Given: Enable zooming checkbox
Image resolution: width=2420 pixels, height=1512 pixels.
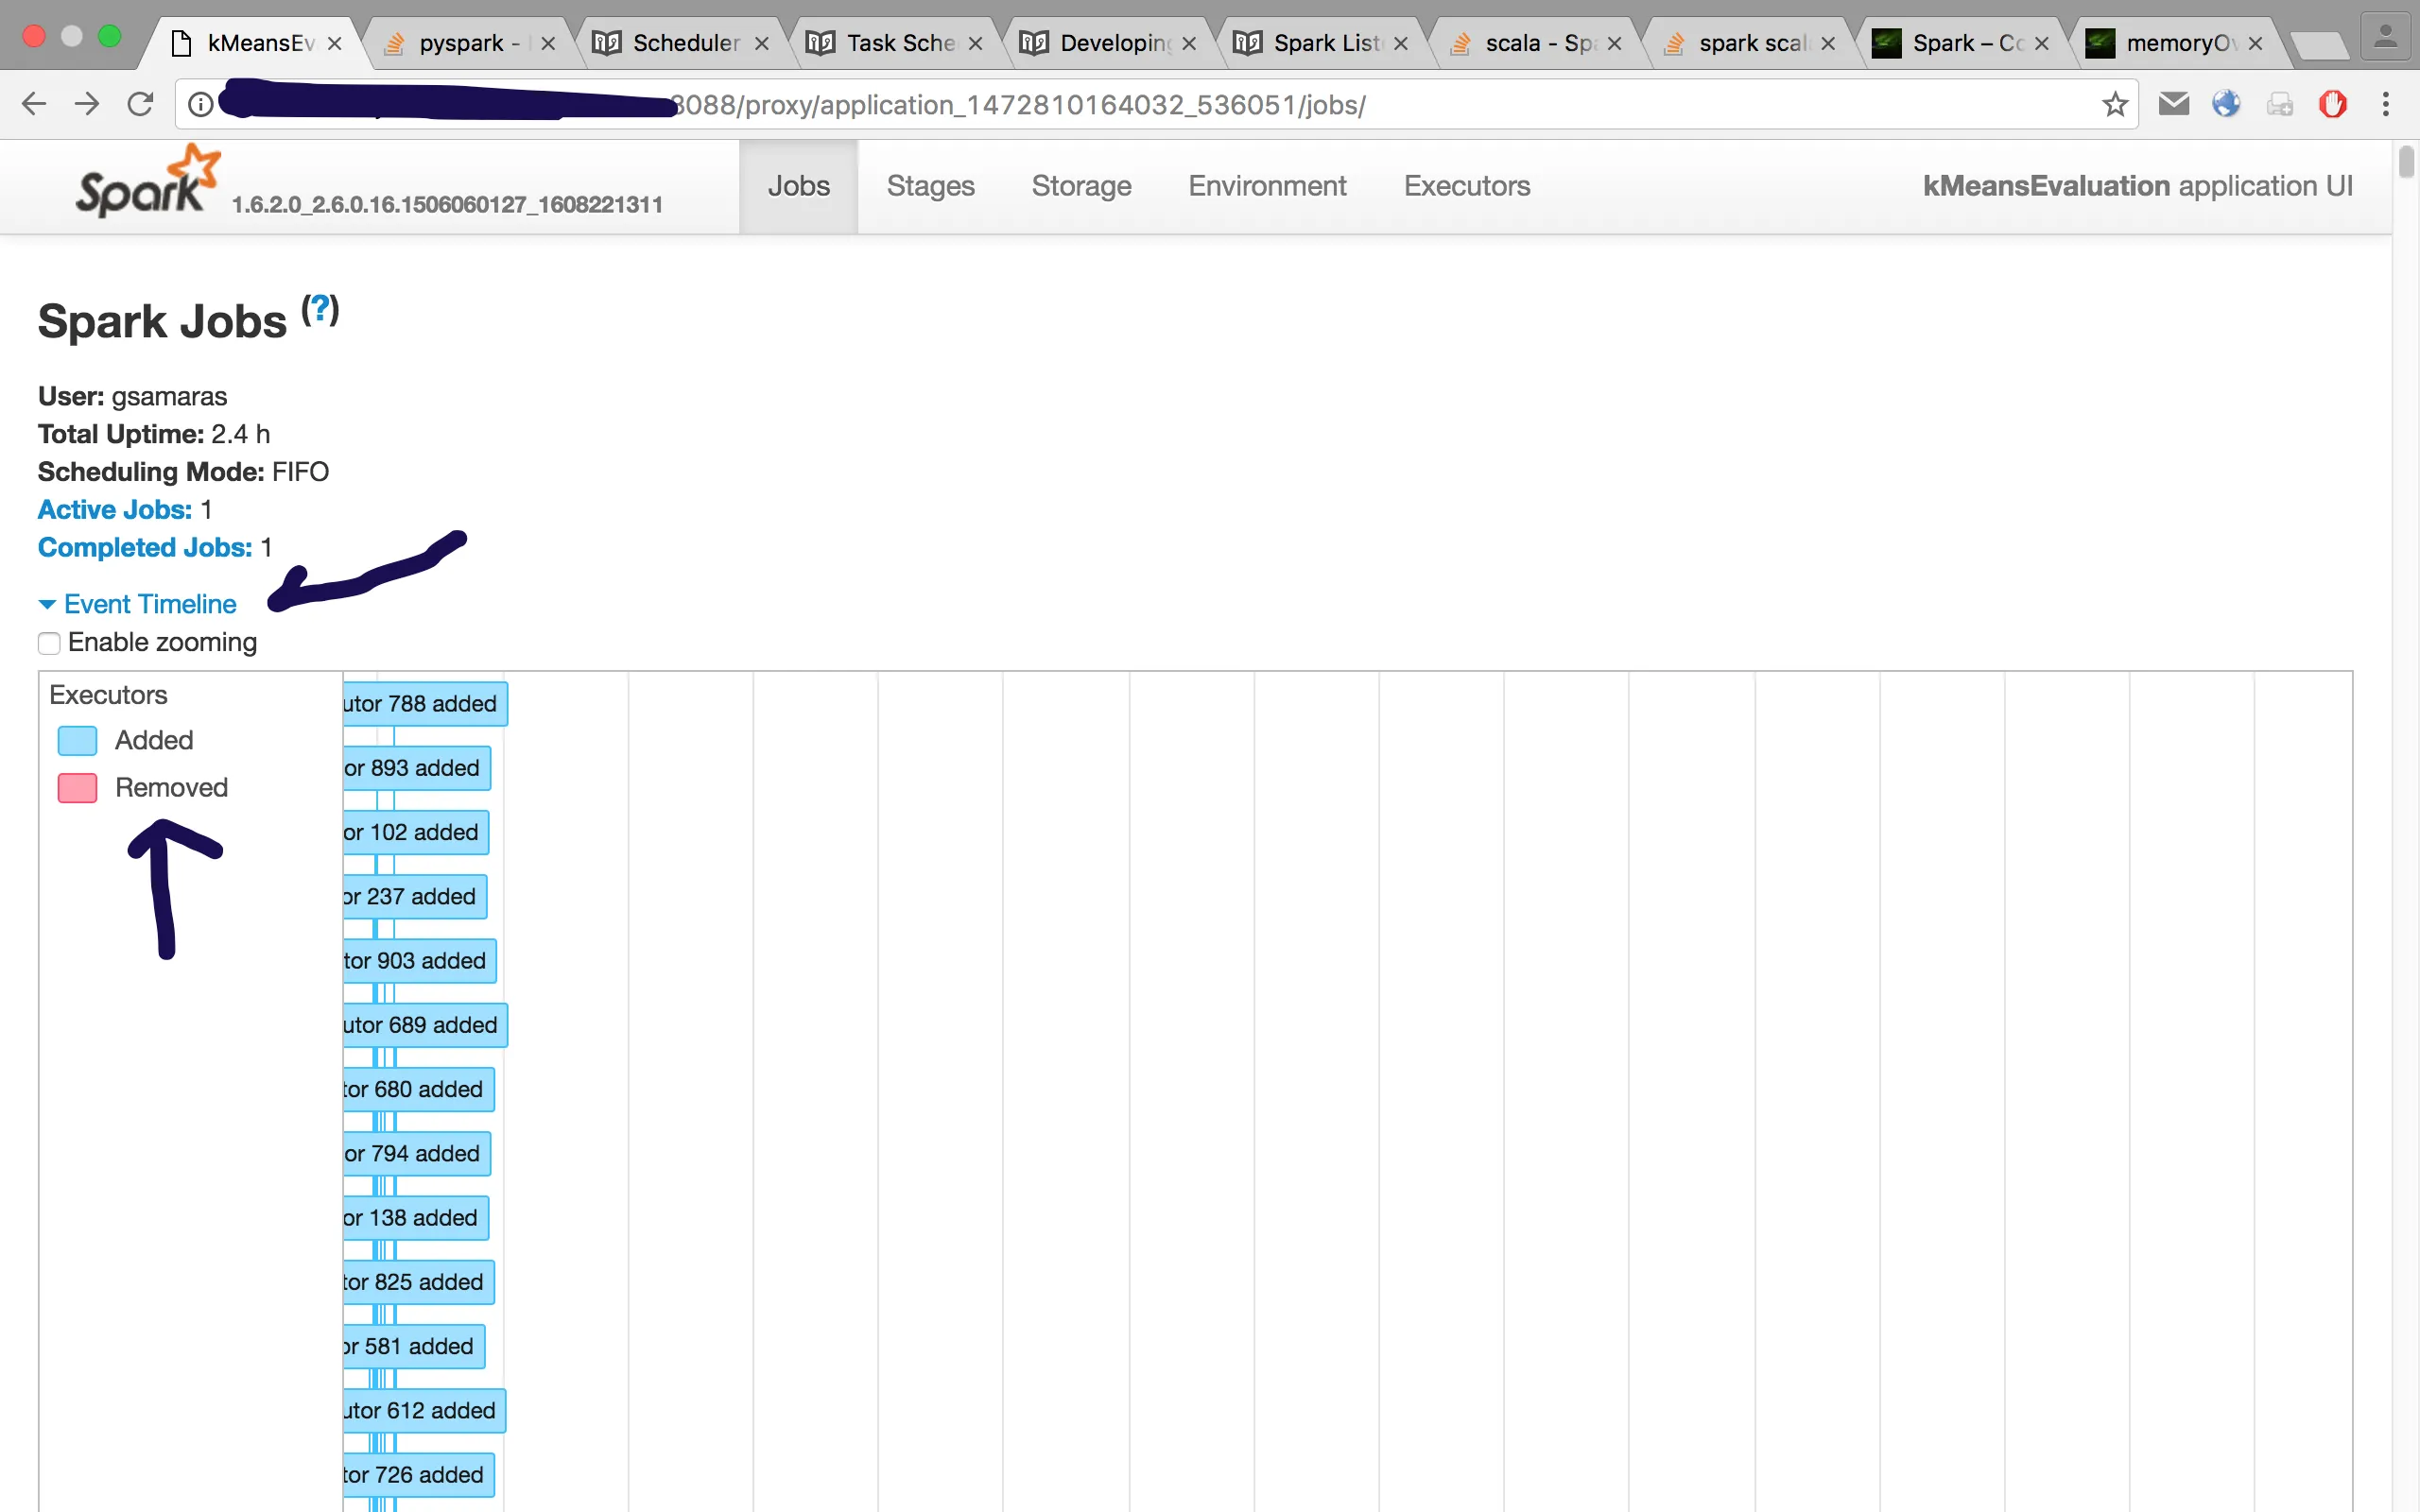Looking at the screenshot, I should pyautogui.click(x=49, y=643).
